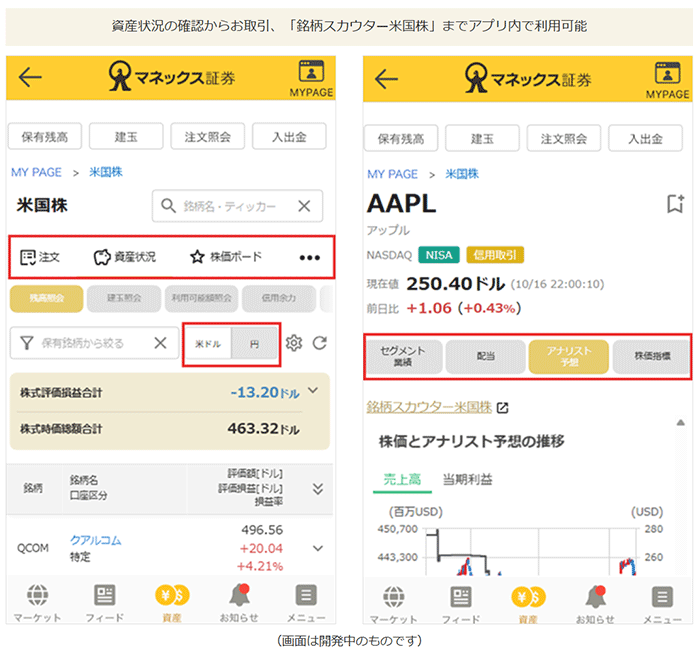Open MY PAGE breadcrumb in right screen

[x=392, y=174]
